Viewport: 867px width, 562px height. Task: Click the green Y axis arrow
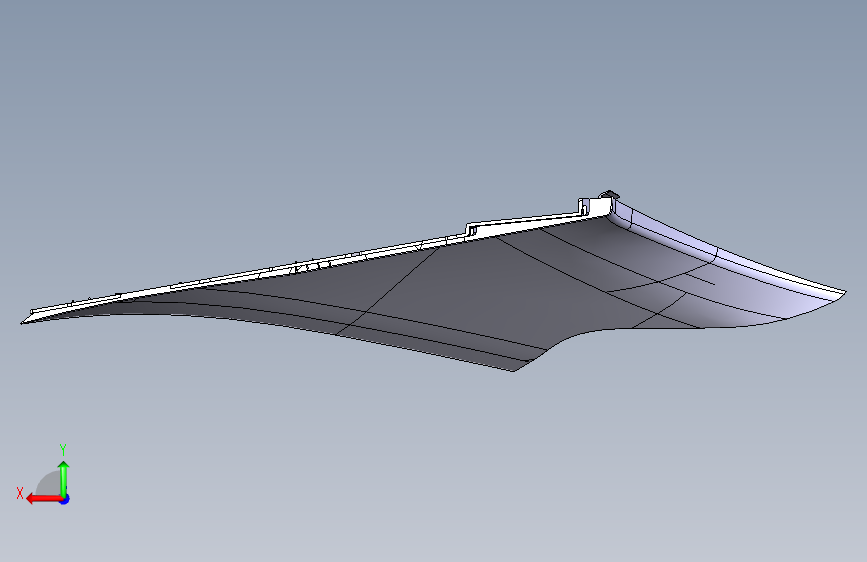(x=64, y=479)
